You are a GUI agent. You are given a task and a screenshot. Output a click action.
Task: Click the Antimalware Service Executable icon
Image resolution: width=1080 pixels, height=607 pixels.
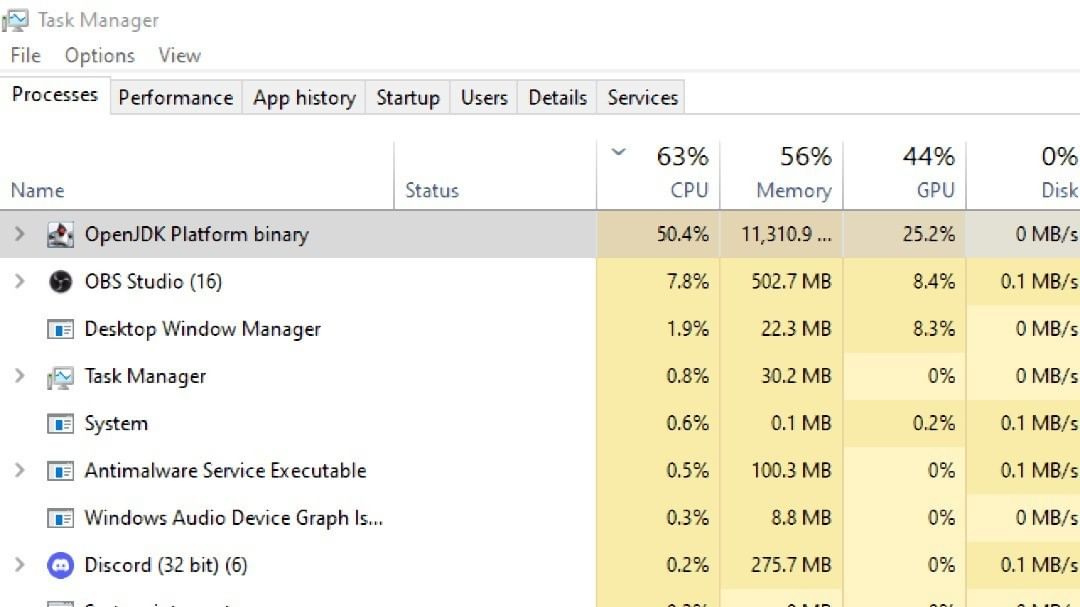(61, 471)
